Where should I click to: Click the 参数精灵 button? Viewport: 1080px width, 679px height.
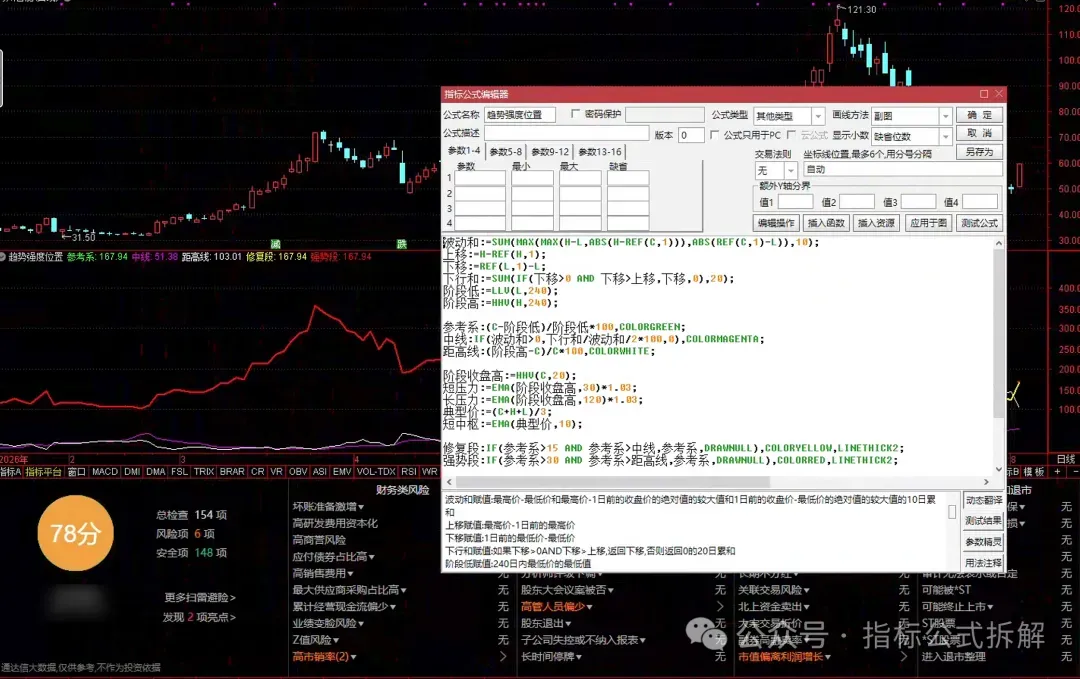[x=984, y=542]
